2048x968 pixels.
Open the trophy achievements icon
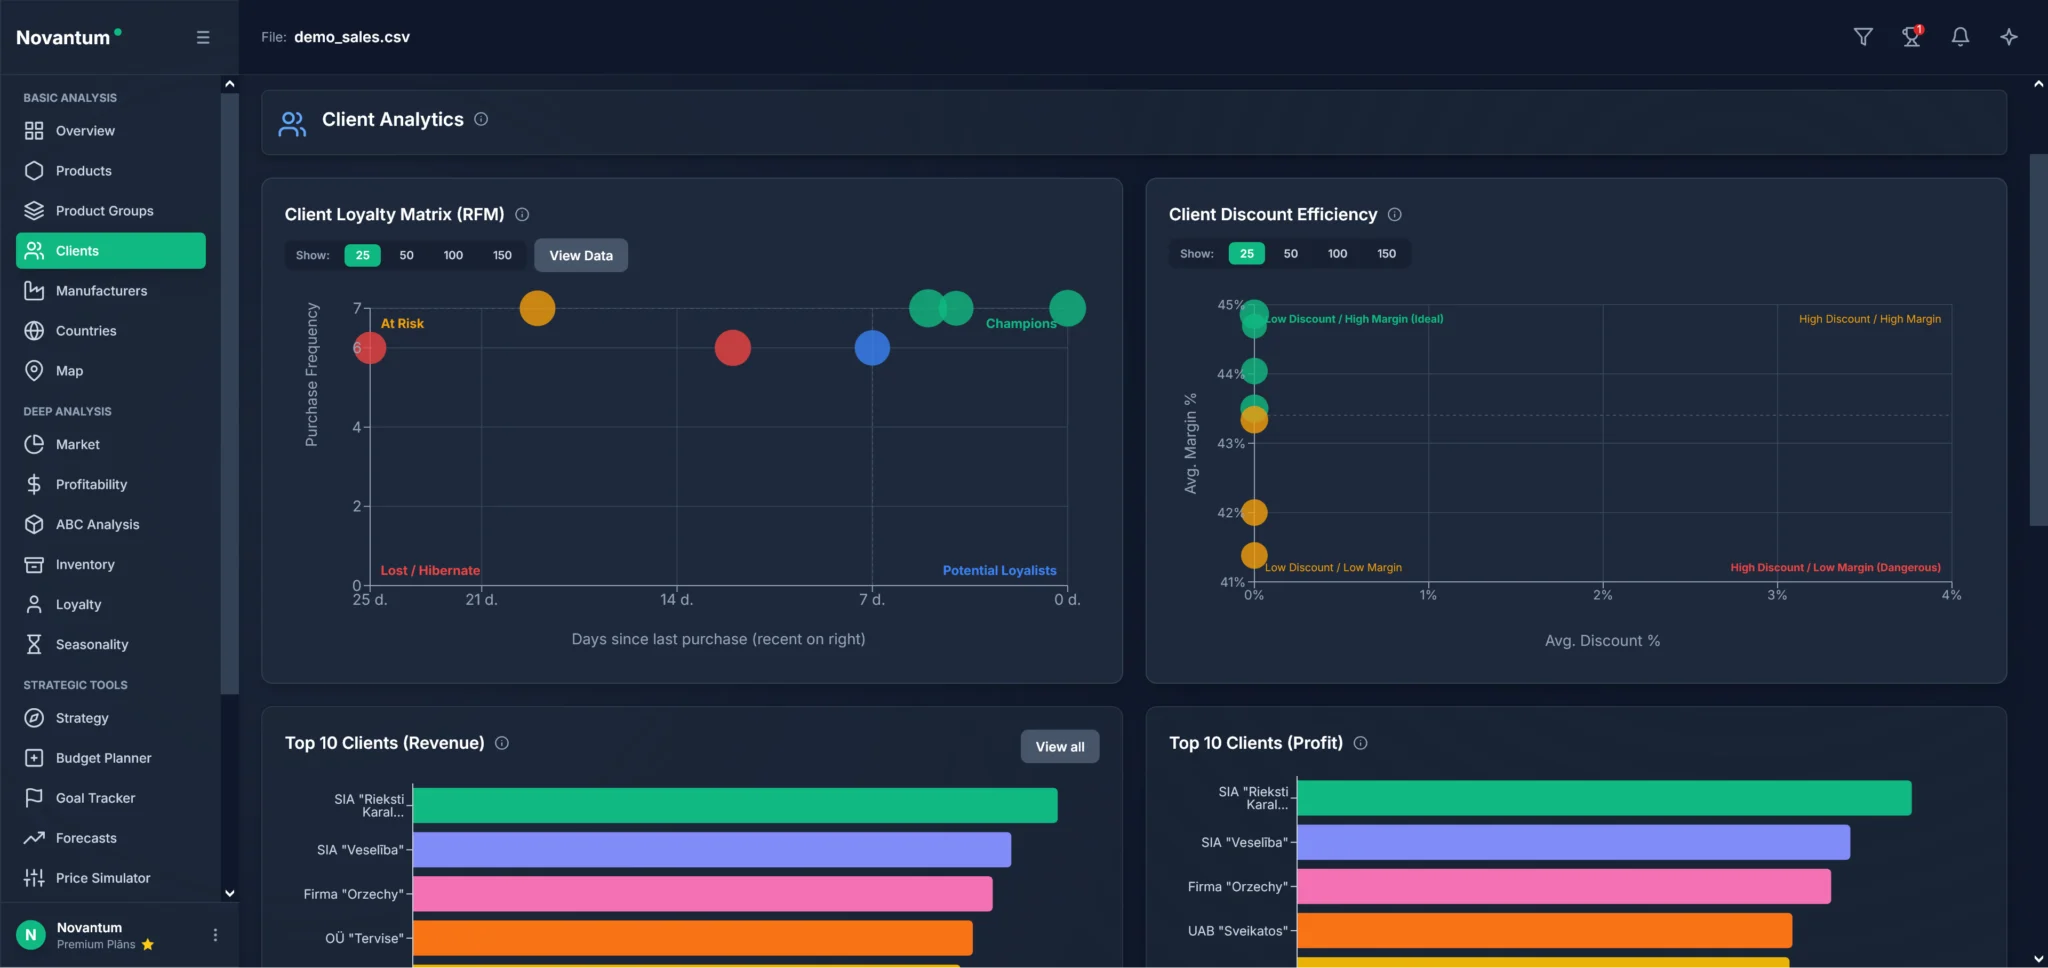[1911, 37]
